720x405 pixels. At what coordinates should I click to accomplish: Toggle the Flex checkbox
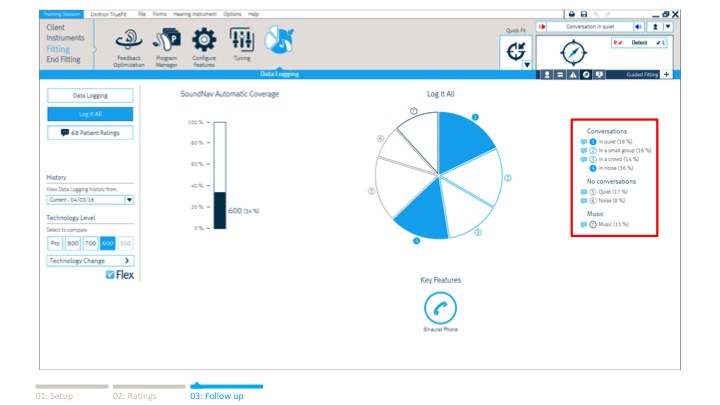[x=110, y=275]
